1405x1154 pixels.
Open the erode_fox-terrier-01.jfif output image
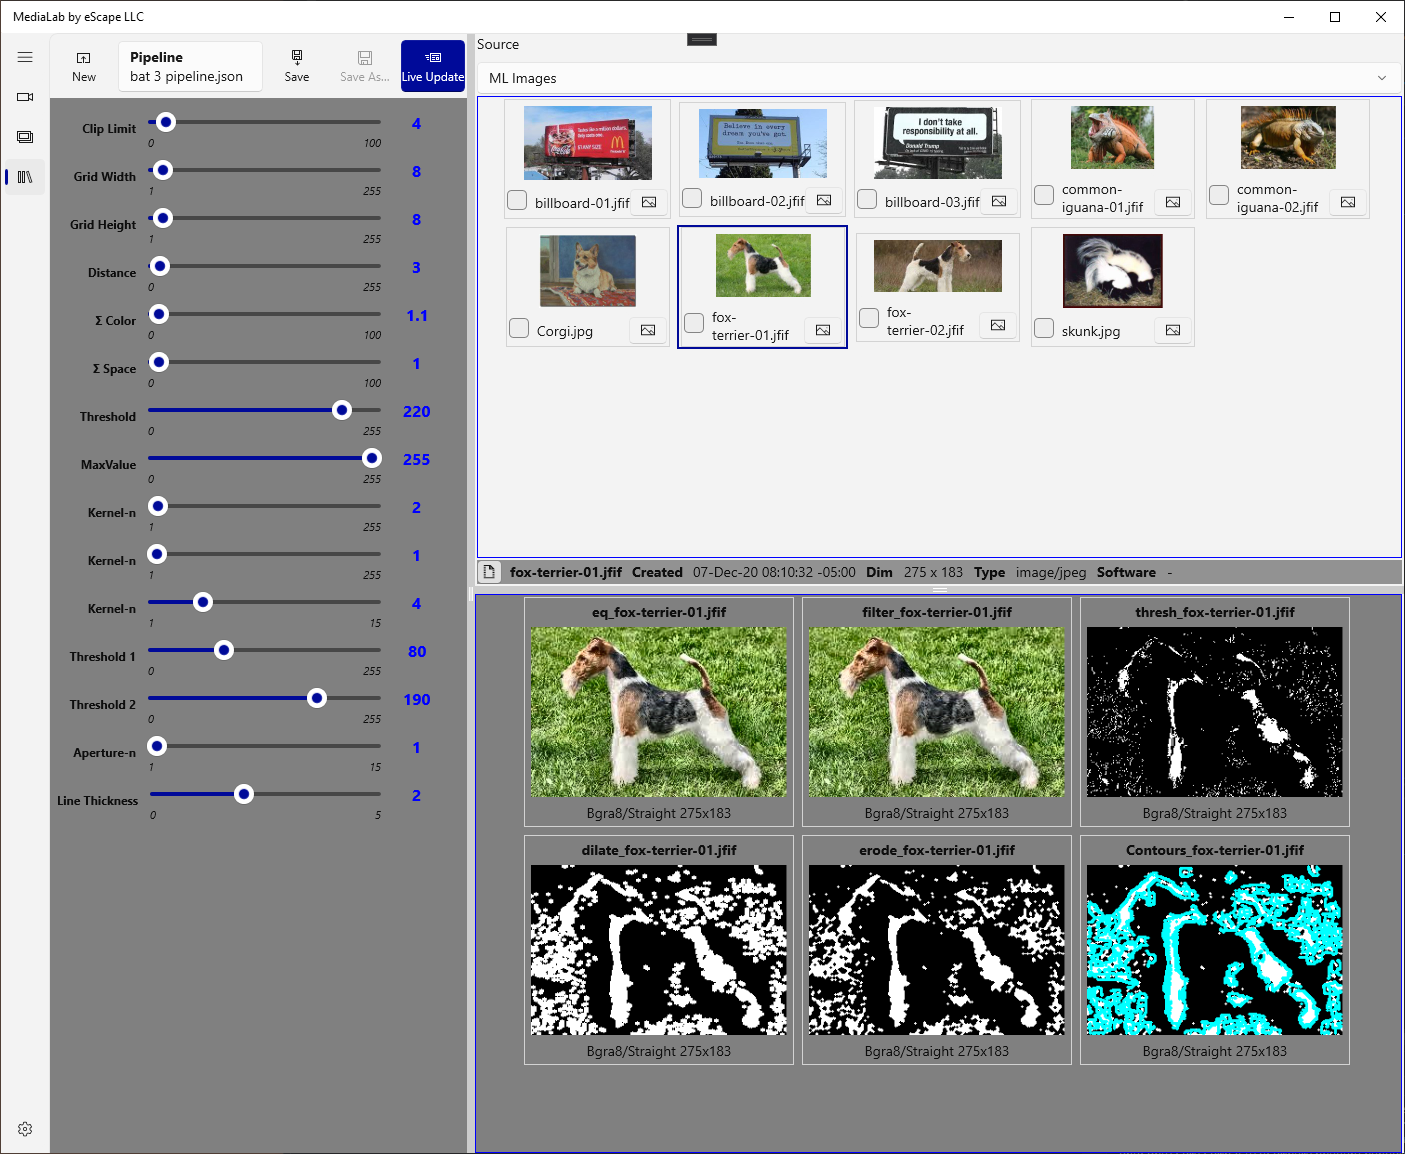pyautogui.click(x=937, y=950)
